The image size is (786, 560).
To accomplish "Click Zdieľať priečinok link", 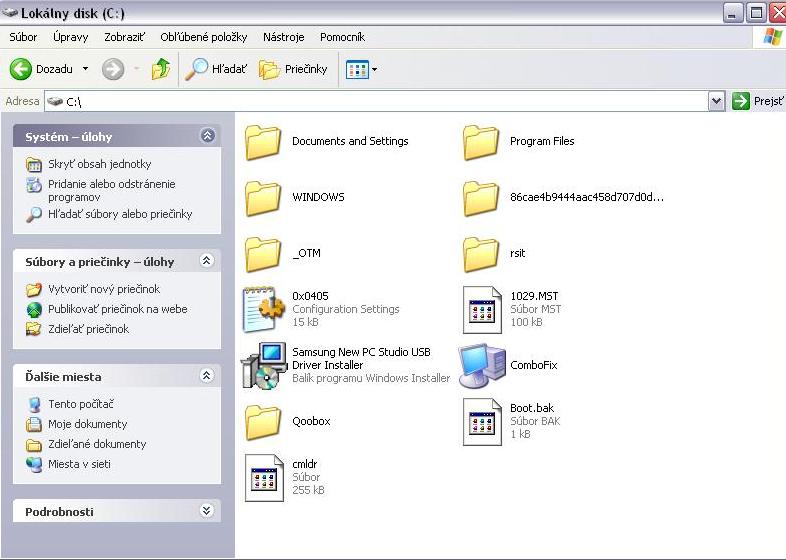I will coord(88,329).
